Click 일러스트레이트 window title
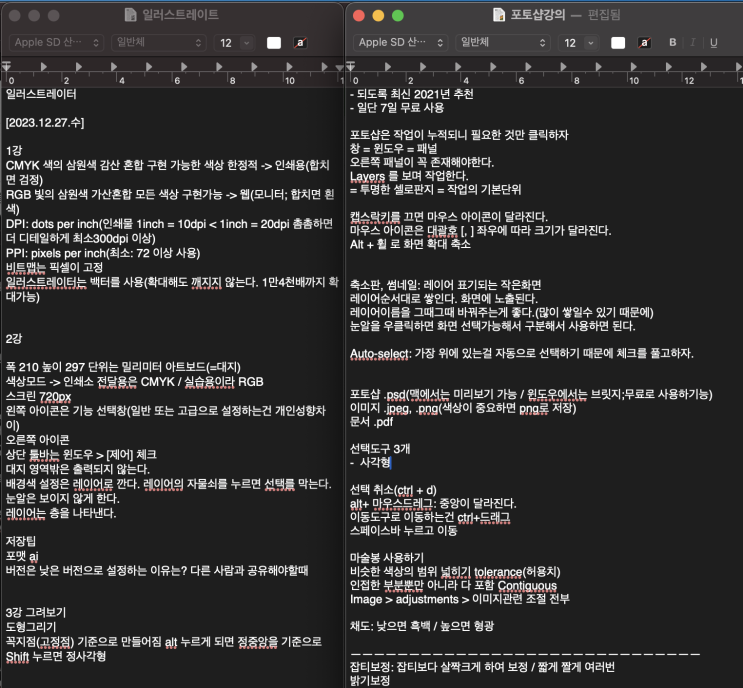The image size is (743, 688). [x=181, y=15]
